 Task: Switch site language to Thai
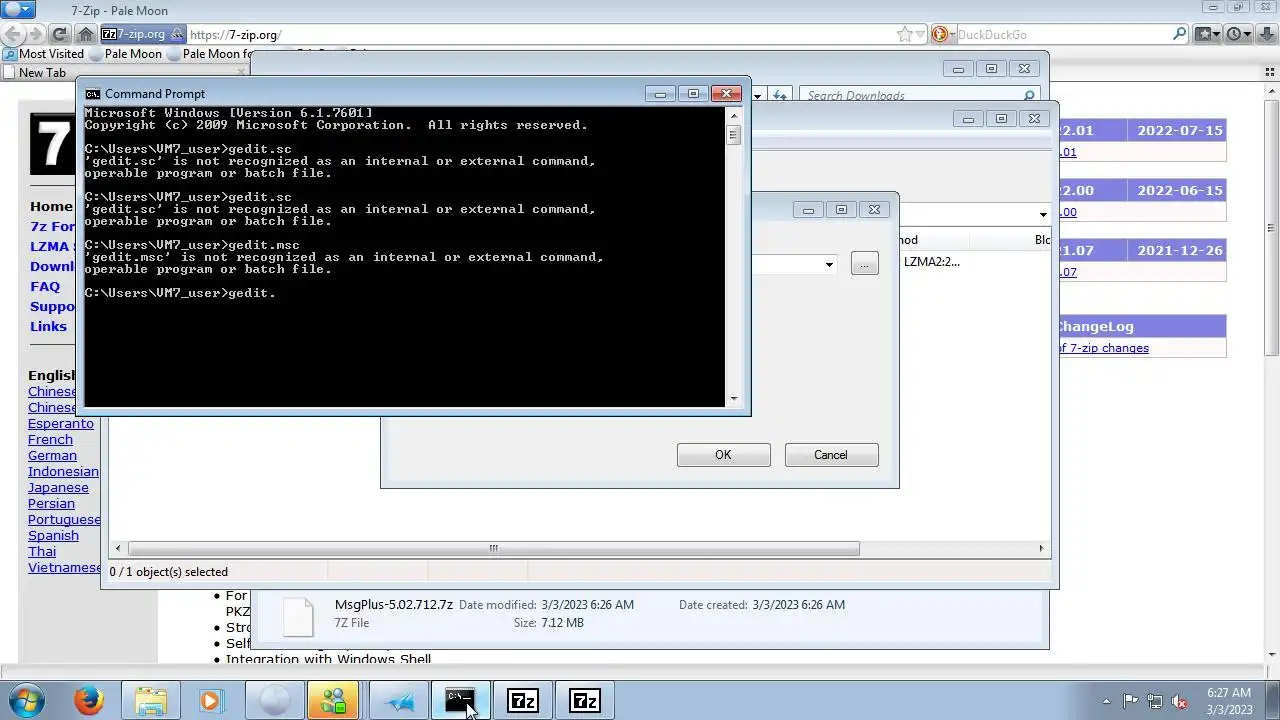point(42,551)
